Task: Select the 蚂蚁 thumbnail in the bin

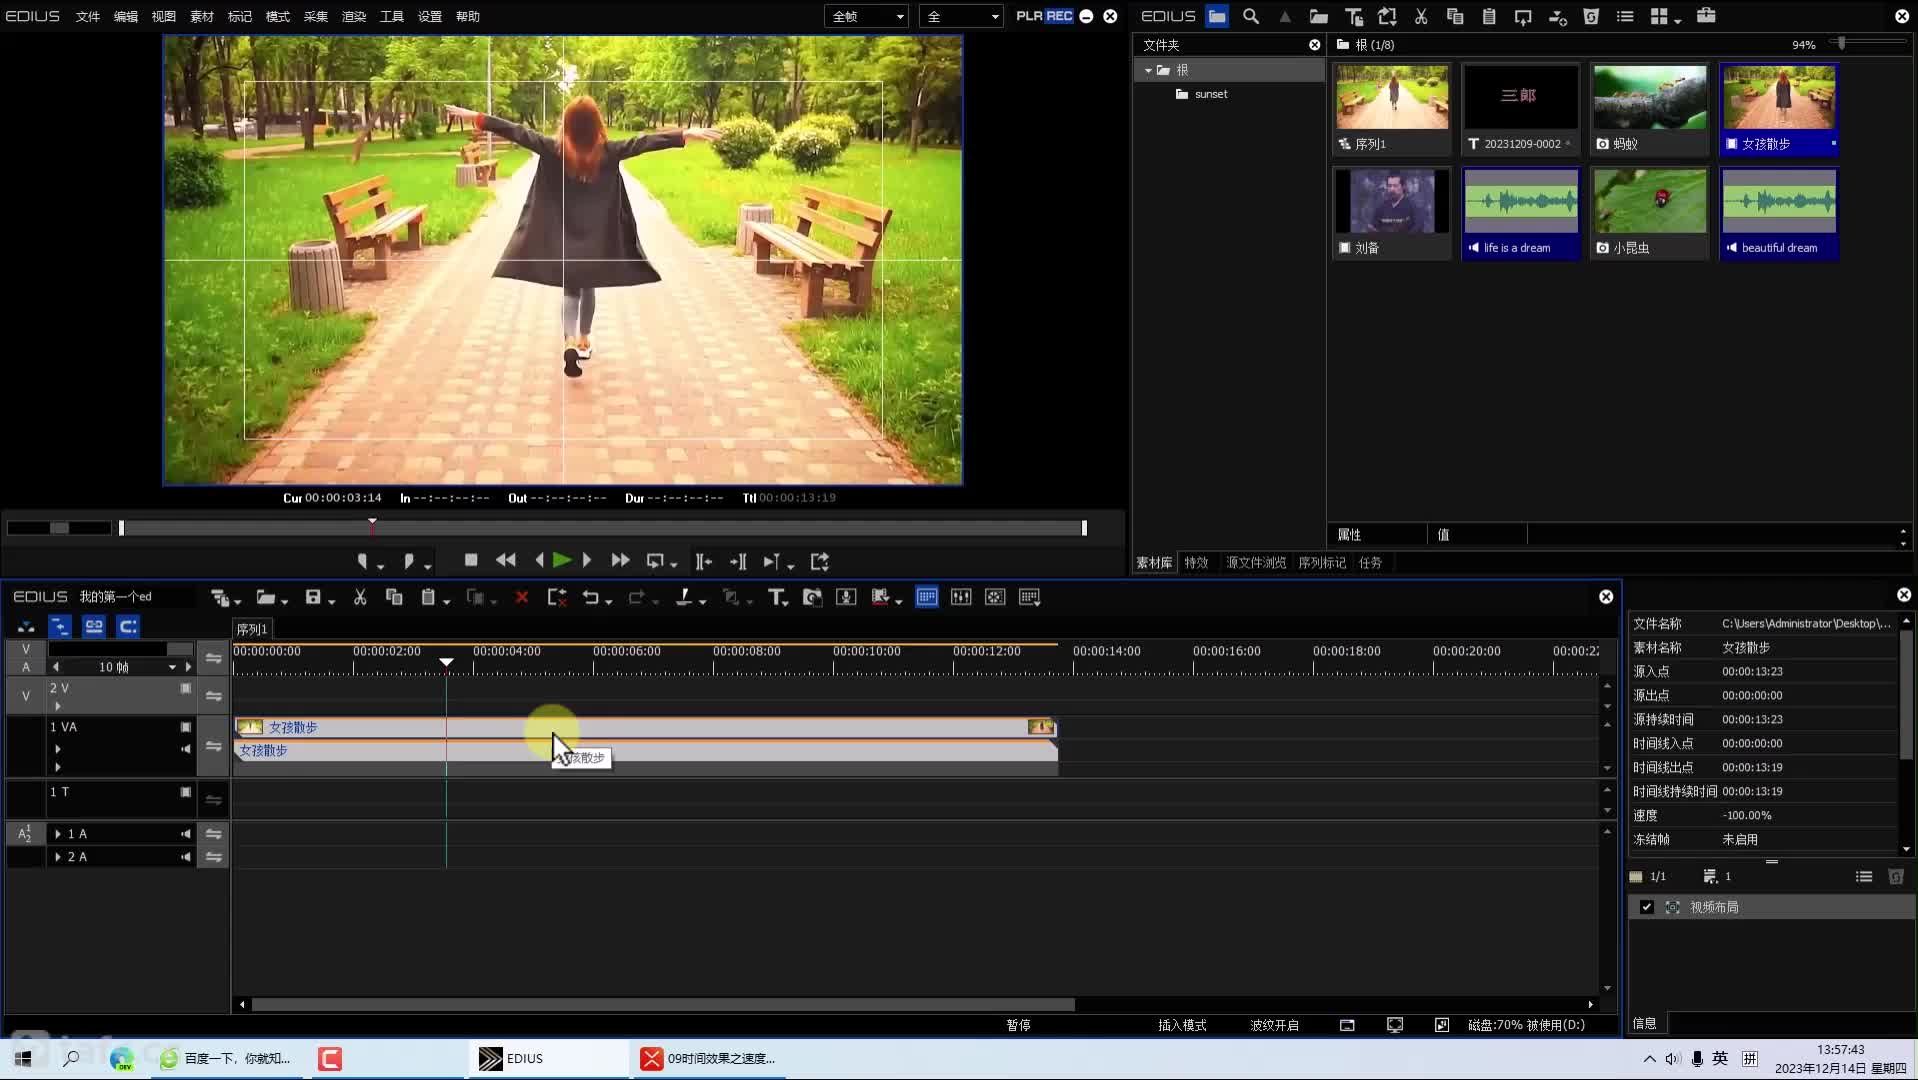Action: 1650,109
